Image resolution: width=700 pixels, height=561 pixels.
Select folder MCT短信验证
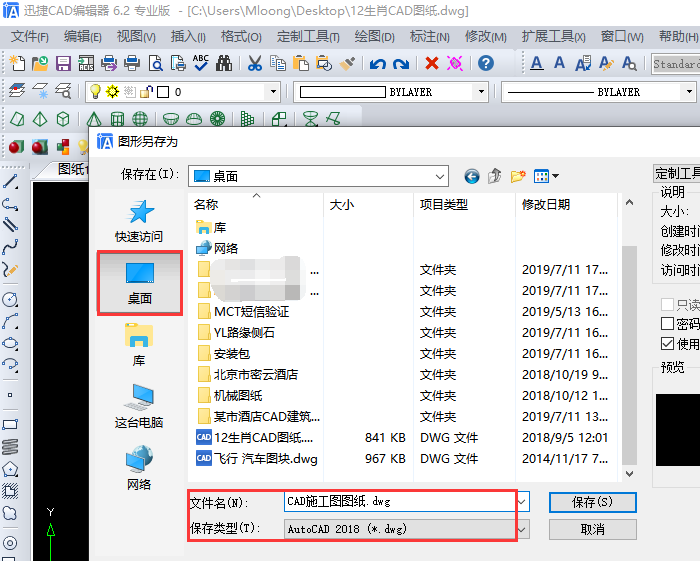[x=243, y=312]
